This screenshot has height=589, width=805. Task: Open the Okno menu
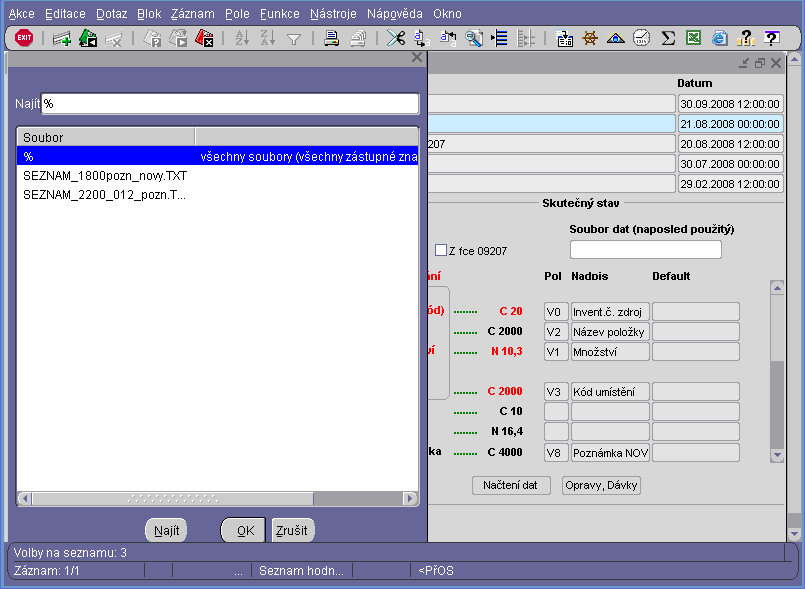pos(447,14)
